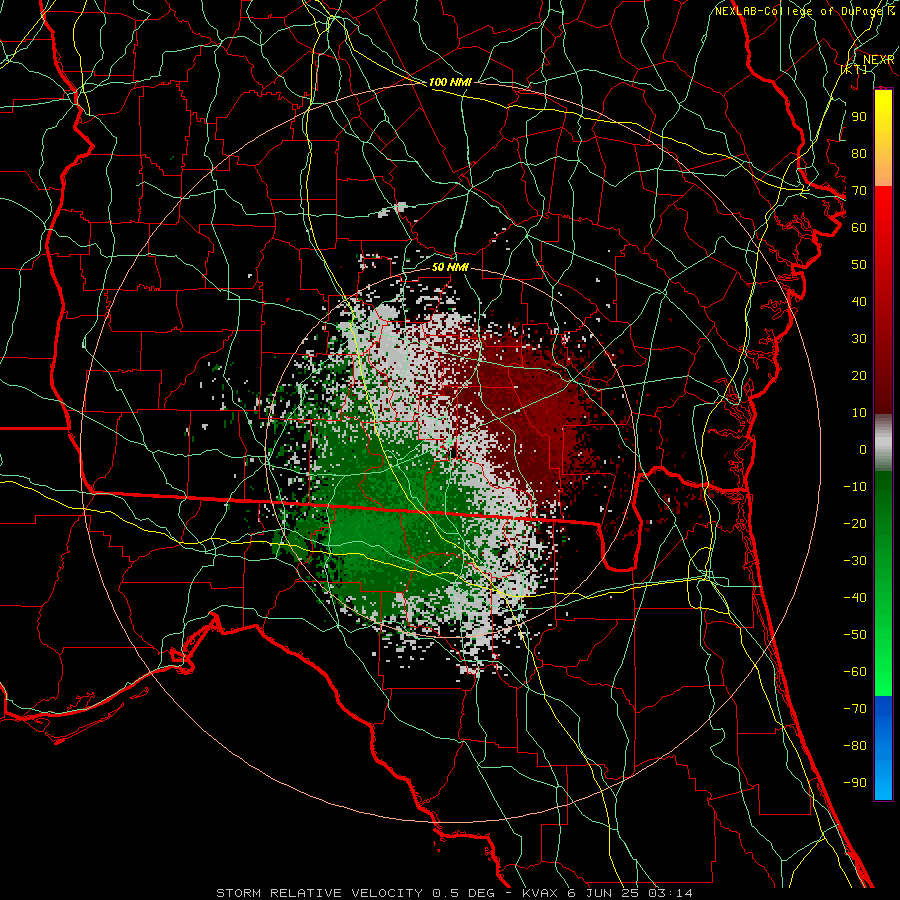Viewport: 900px width, 900px height.
Task: Click the positive "40" scale label
Action: tap(859, 301)
